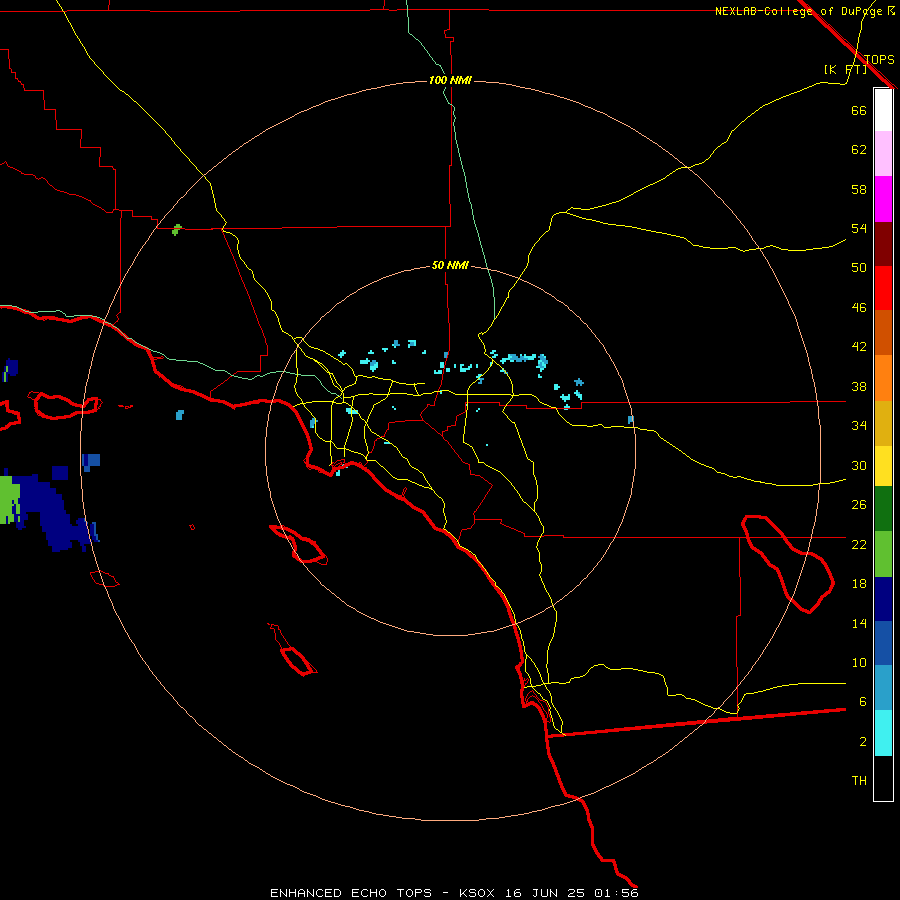Click the "62" legend value

tap(859, 150)
